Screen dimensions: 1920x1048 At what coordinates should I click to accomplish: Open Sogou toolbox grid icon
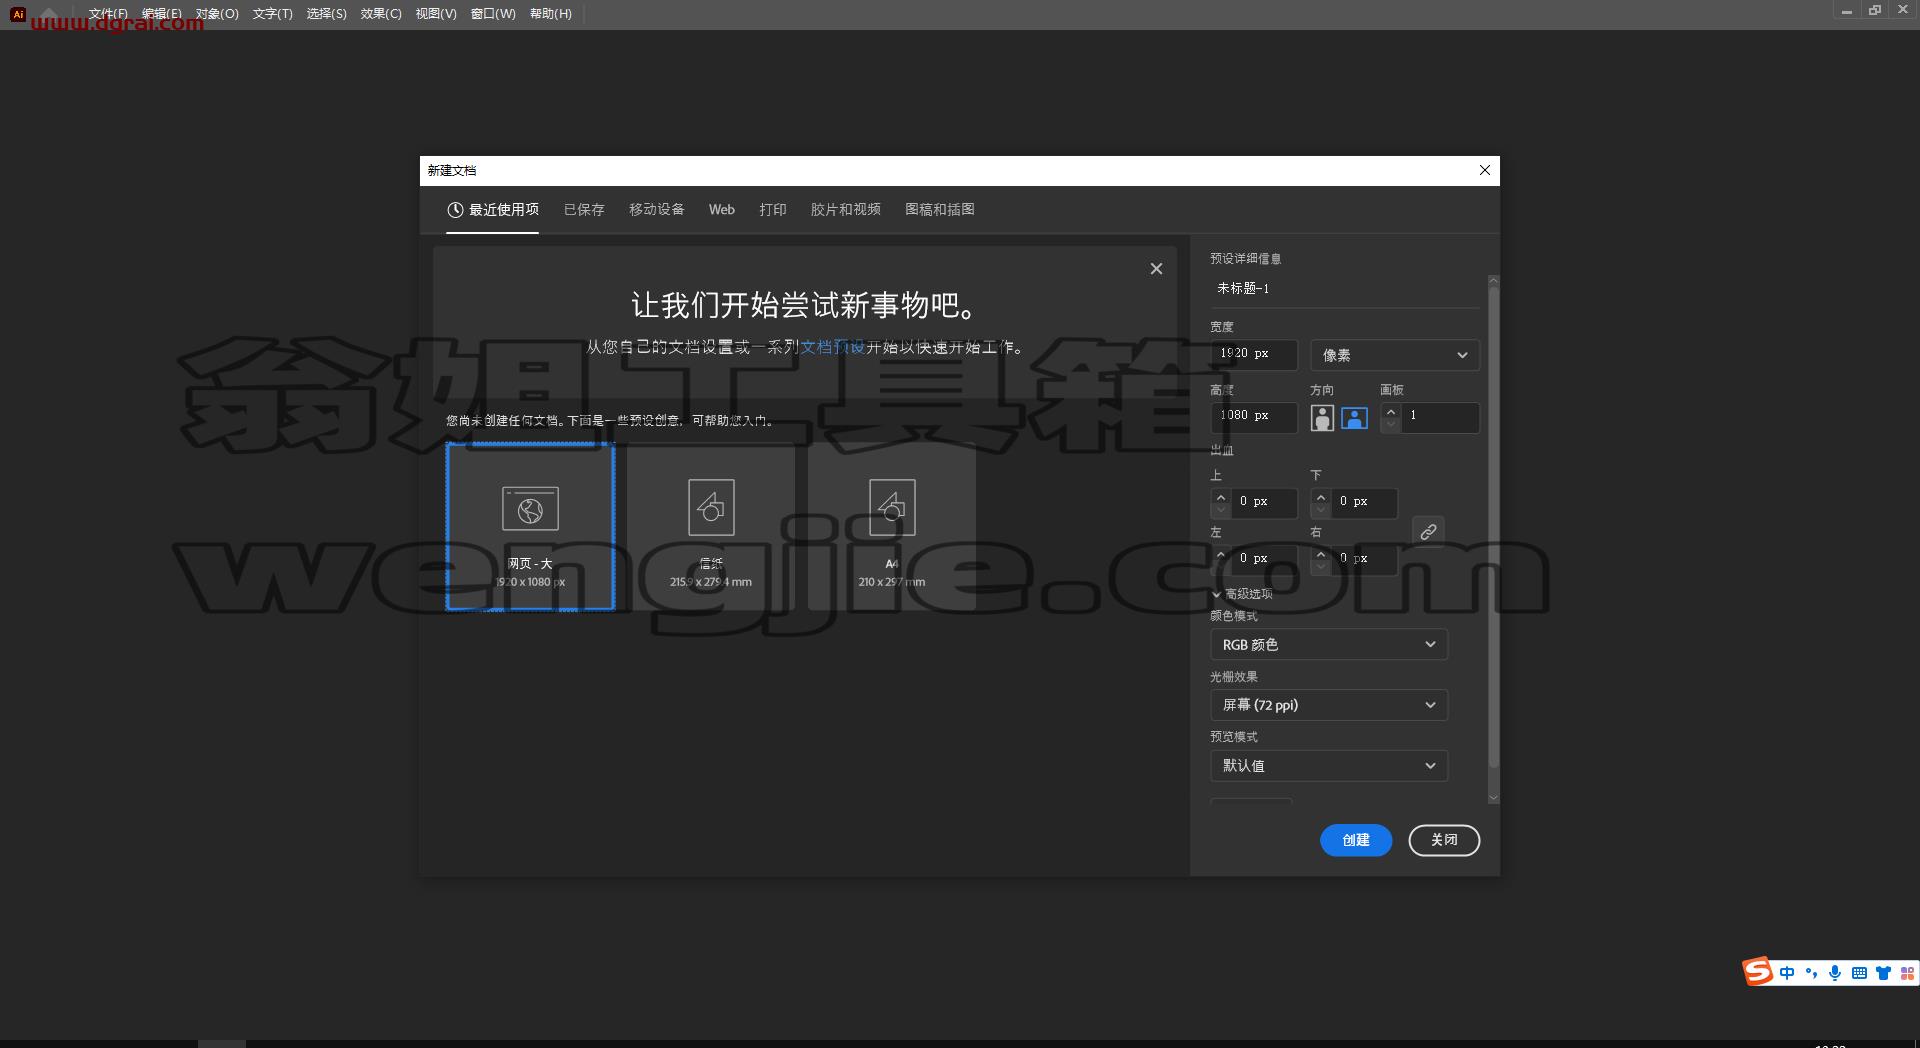point(1907,973)
